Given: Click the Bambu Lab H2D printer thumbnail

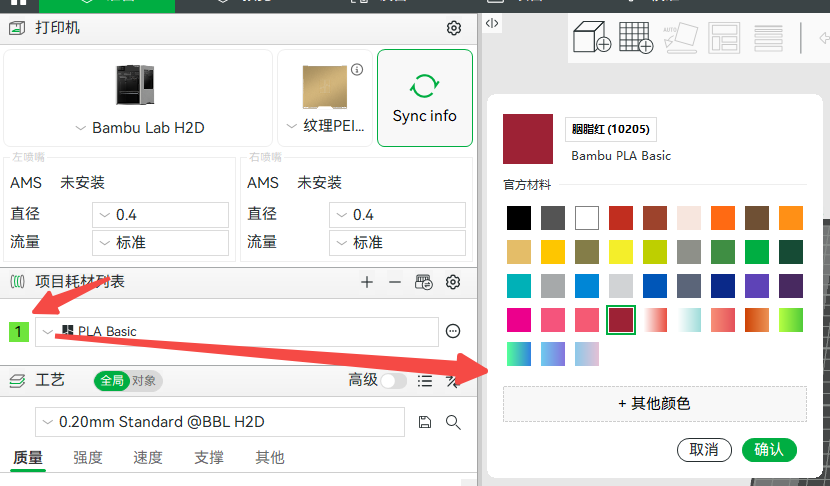Looking at the screenshot, I should click(135, 85).
